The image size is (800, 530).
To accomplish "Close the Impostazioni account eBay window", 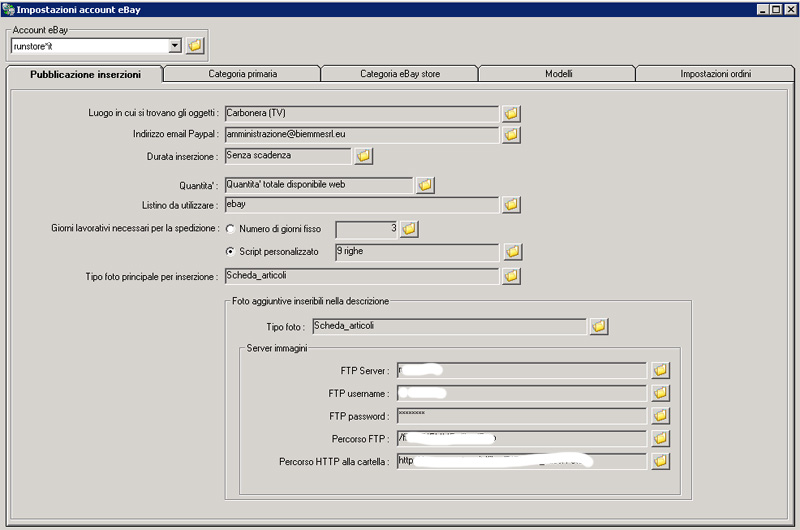I will [x=790, y=9].
